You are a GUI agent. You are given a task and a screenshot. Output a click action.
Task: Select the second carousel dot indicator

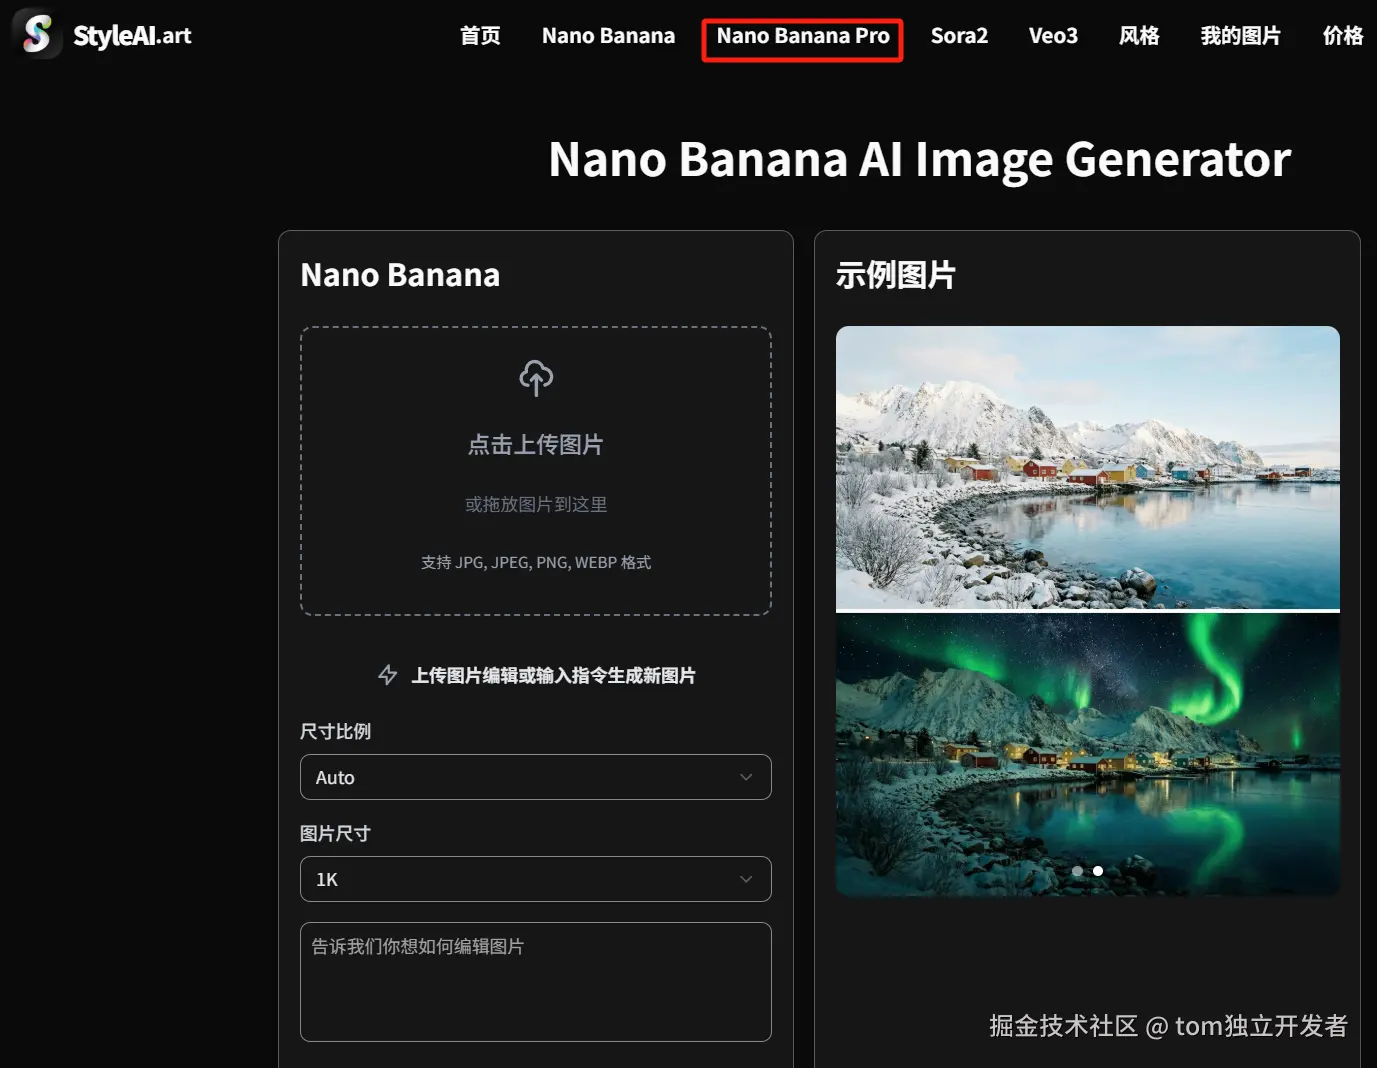pyautogui.click(x=1098, y=871)
